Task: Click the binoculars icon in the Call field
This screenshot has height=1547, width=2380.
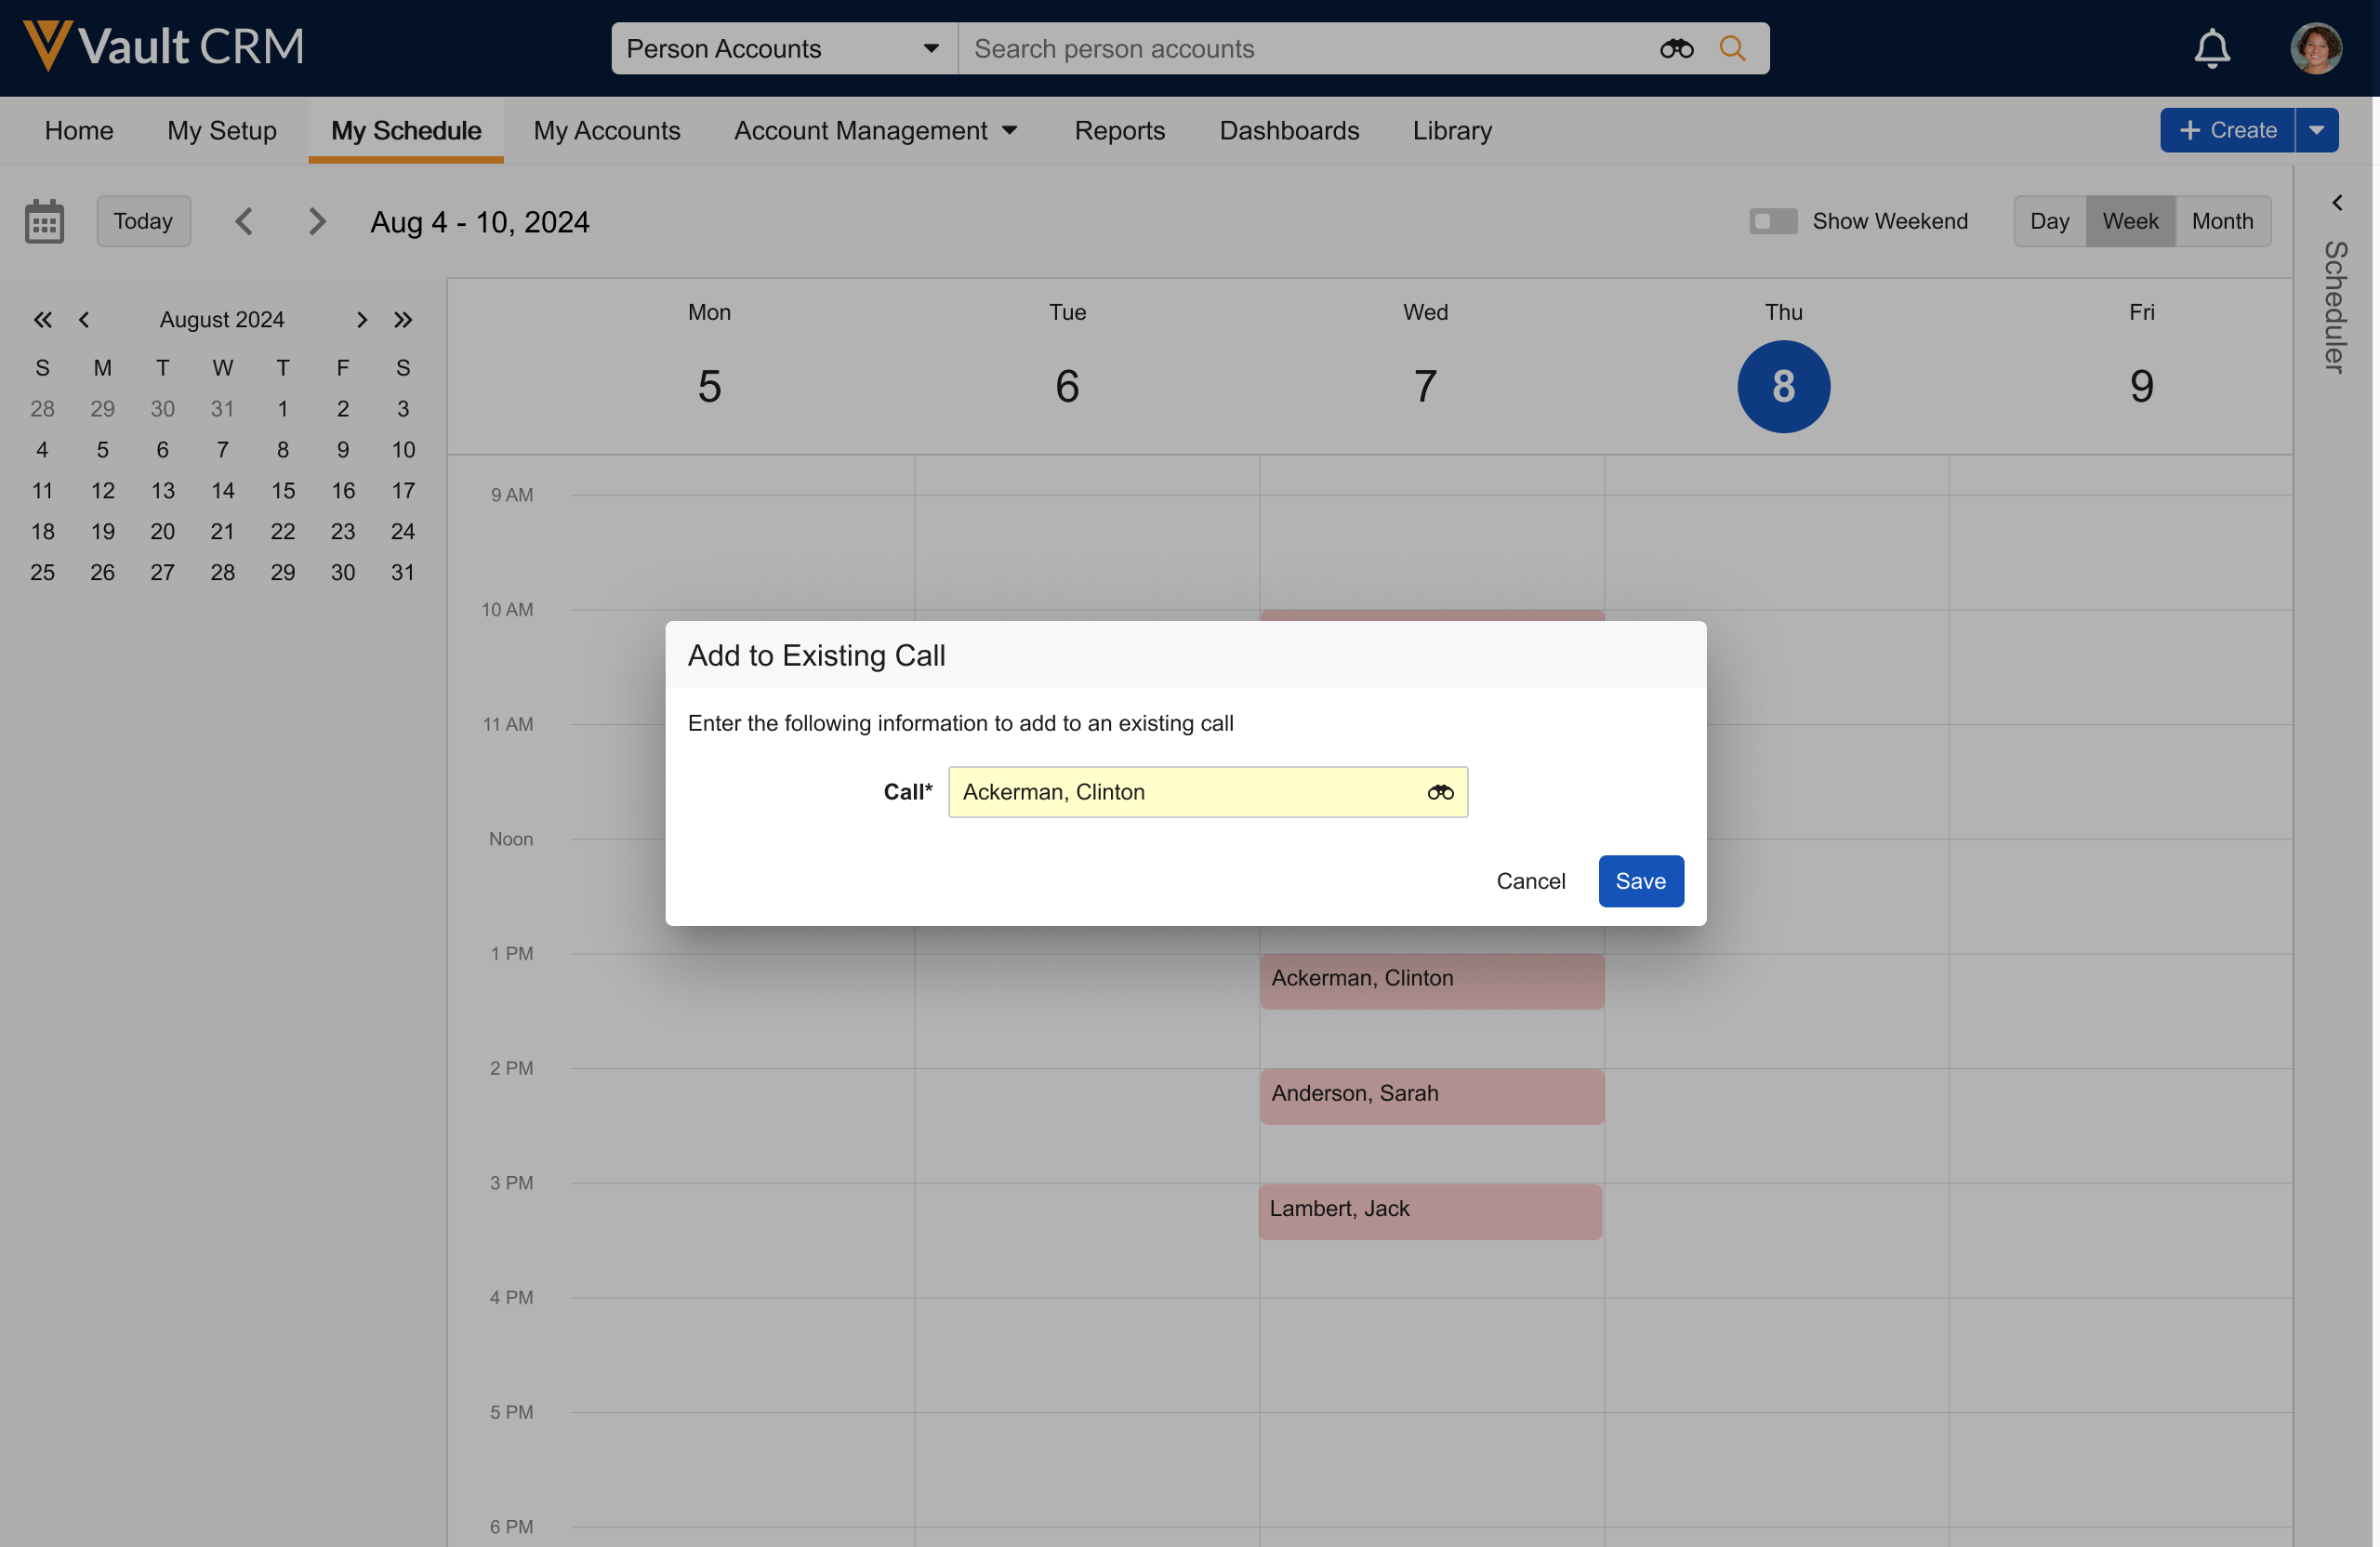Action: (x=1440, y=792)
